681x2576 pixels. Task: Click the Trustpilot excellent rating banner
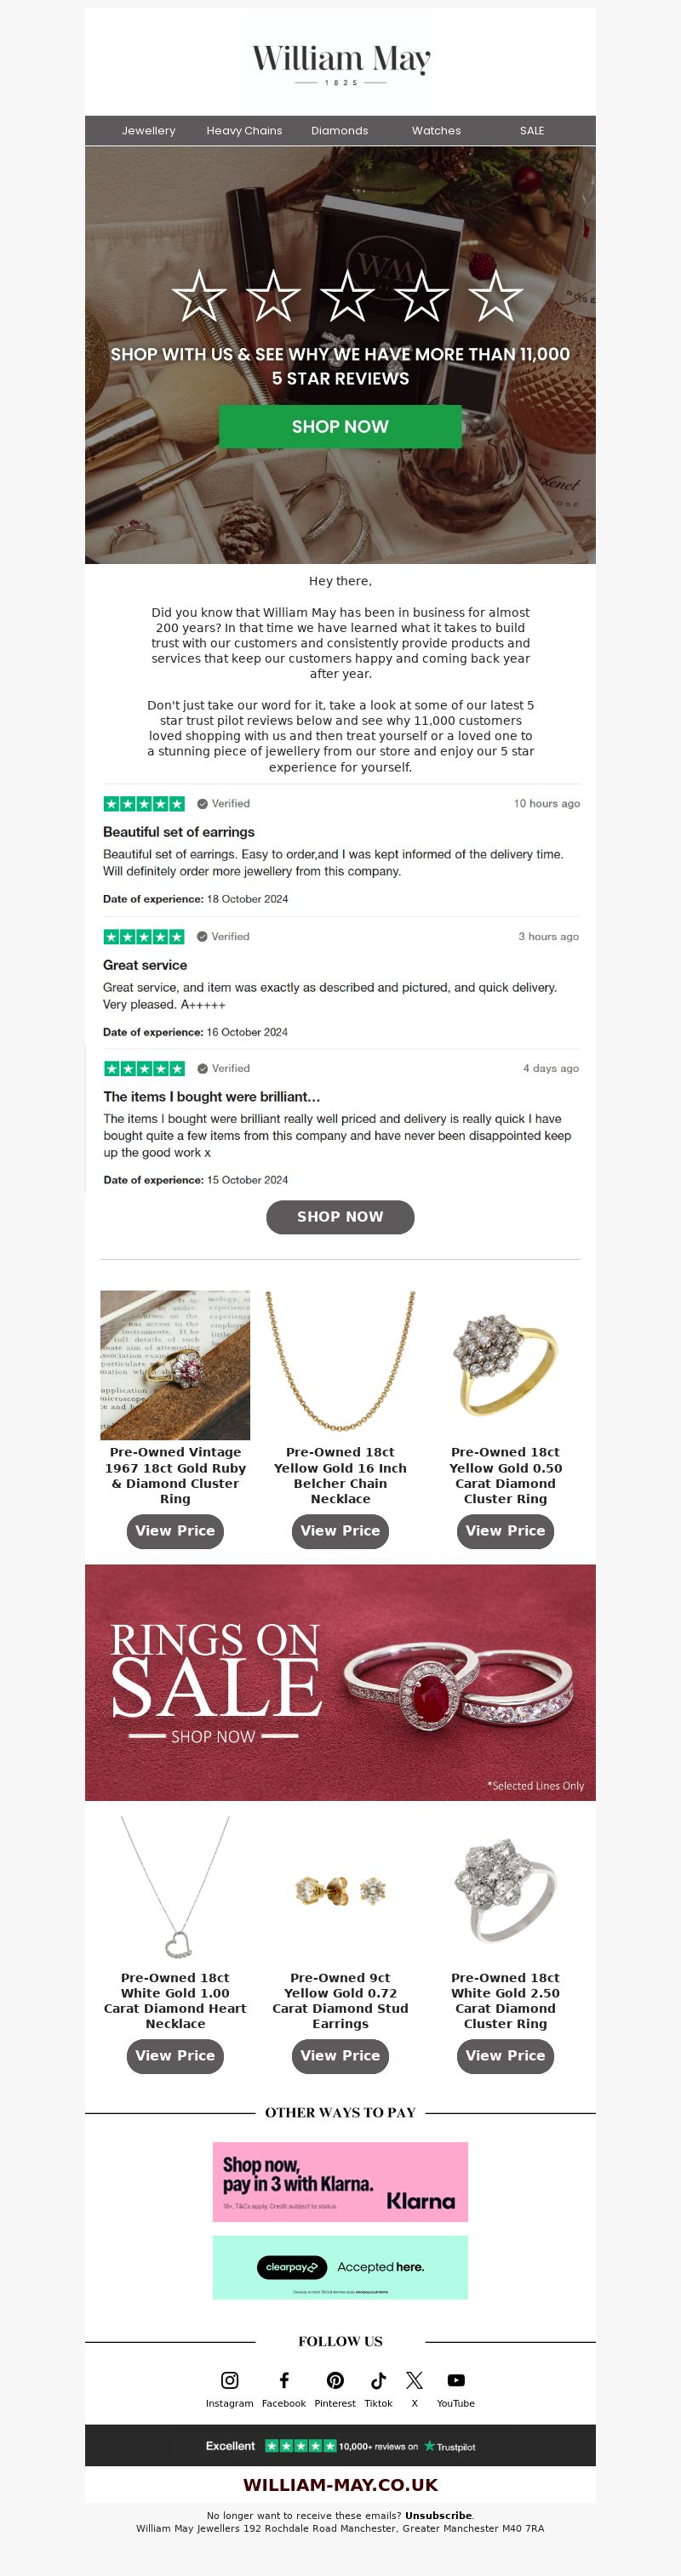(x=340, y=2446)
